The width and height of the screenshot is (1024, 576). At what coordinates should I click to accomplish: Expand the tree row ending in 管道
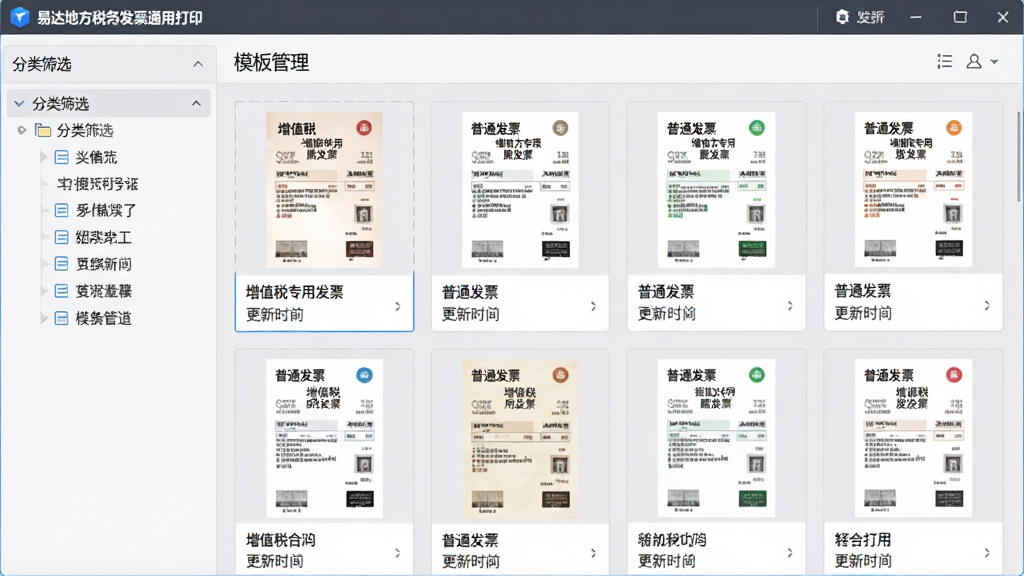tap(44, 318)
